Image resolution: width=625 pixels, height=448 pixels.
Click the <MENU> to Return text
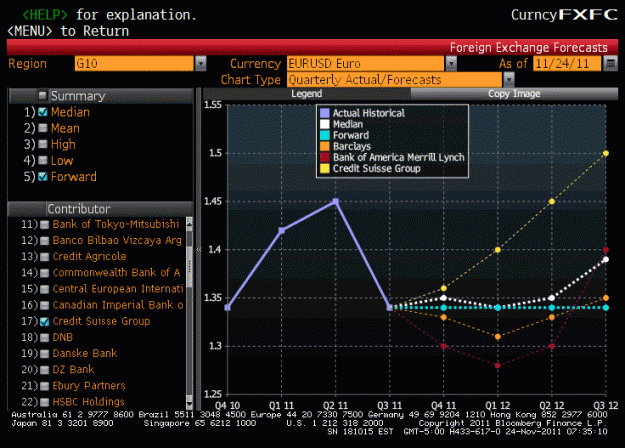click(x=68, y=31)
